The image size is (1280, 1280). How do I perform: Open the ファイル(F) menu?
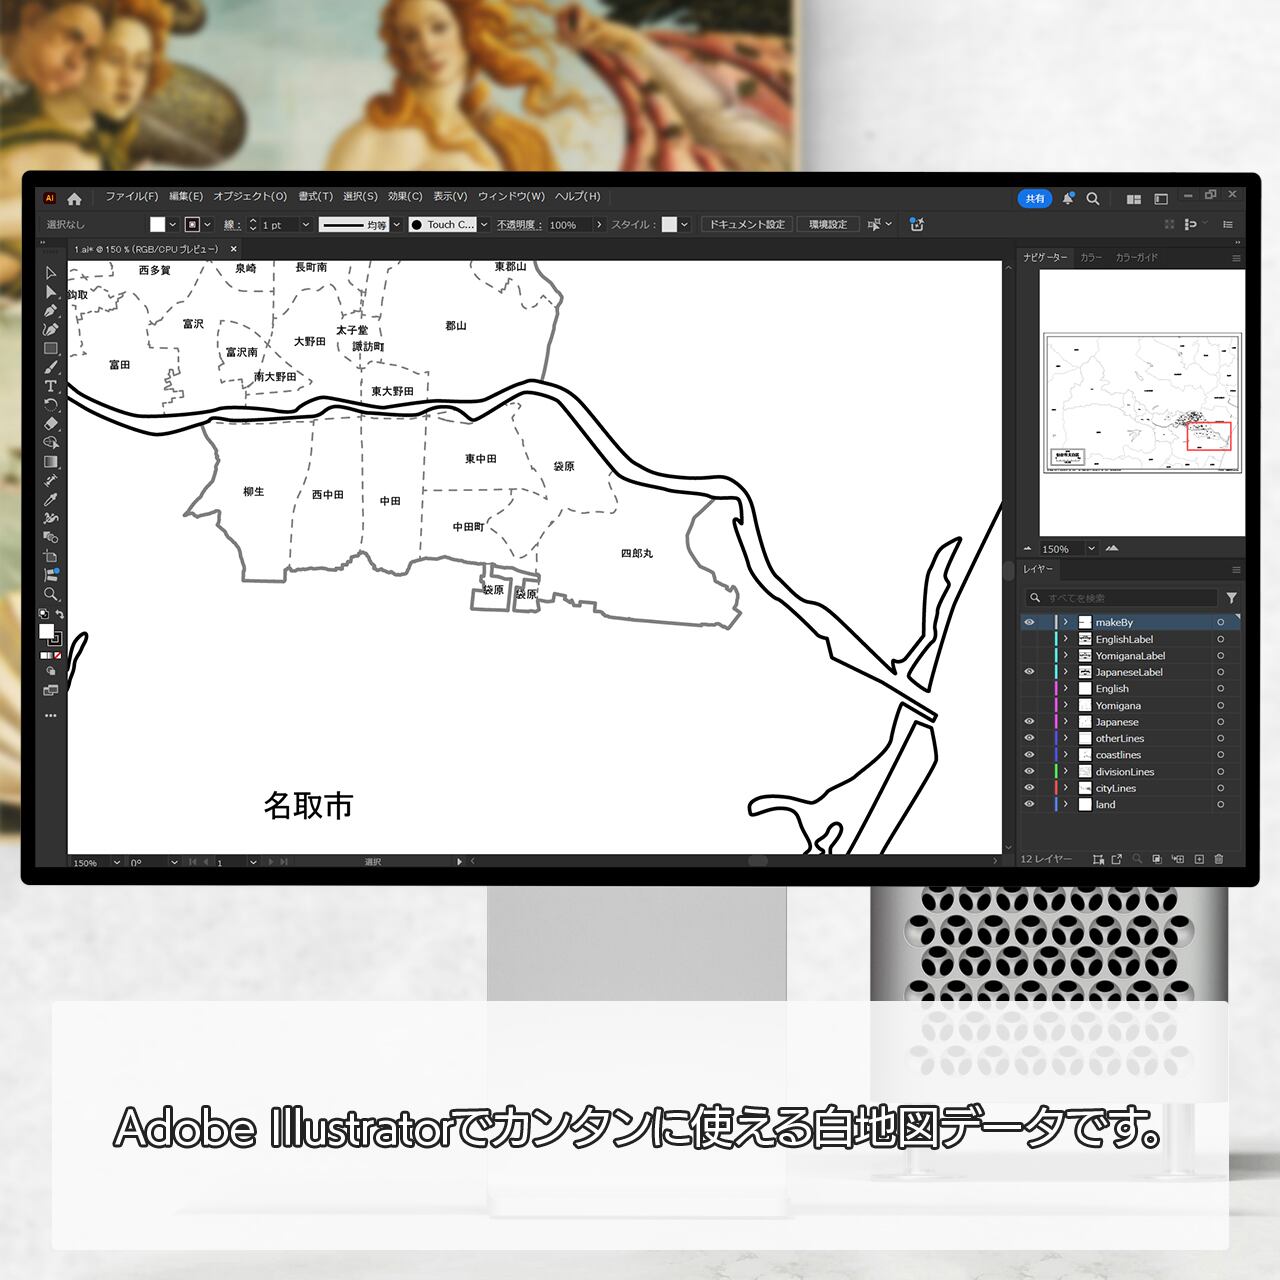[132, 197]
